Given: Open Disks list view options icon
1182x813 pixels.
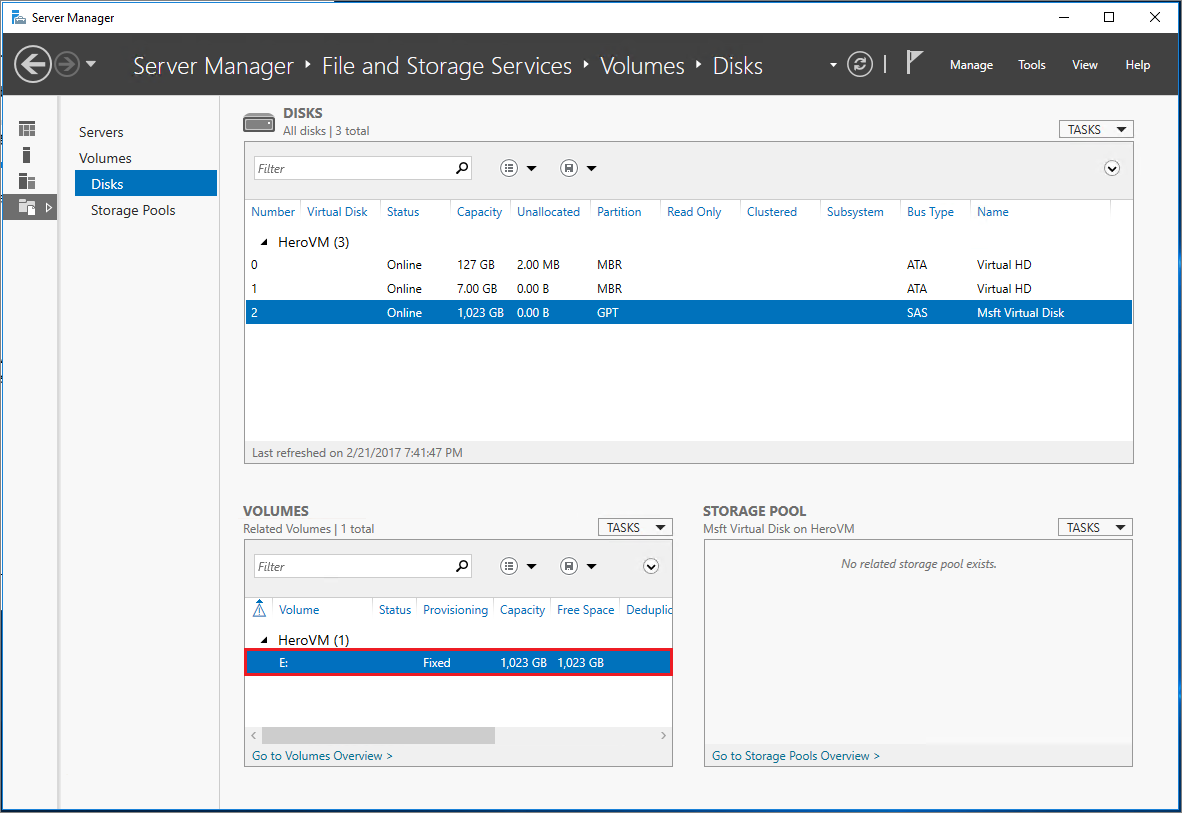Looking at the screenshot, I should tap(510, 168).
